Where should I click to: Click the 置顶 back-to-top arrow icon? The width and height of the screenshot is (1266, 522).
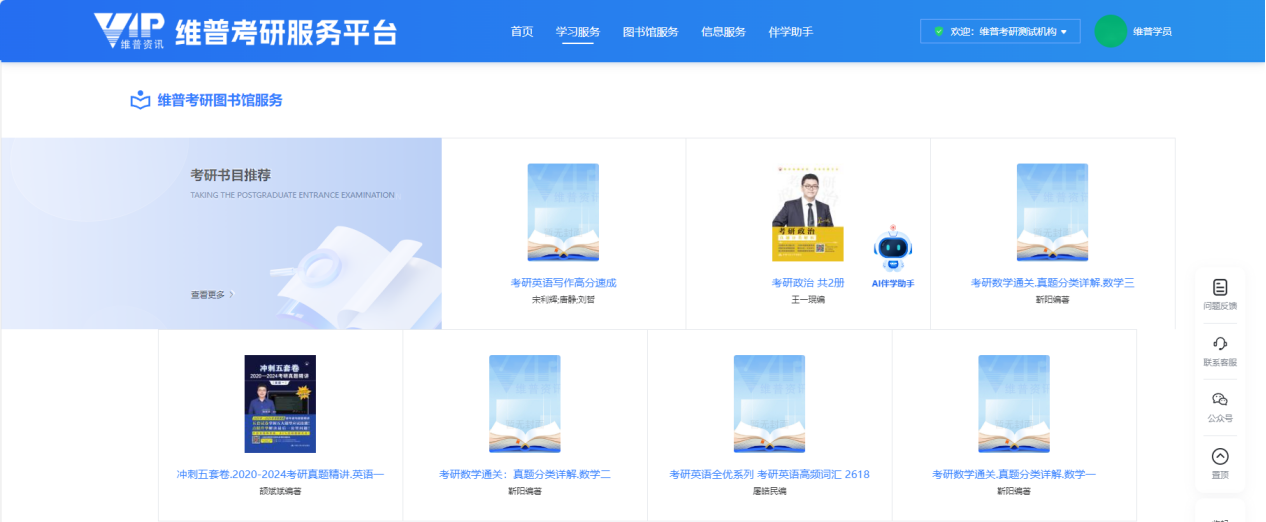coord(1219,457)
